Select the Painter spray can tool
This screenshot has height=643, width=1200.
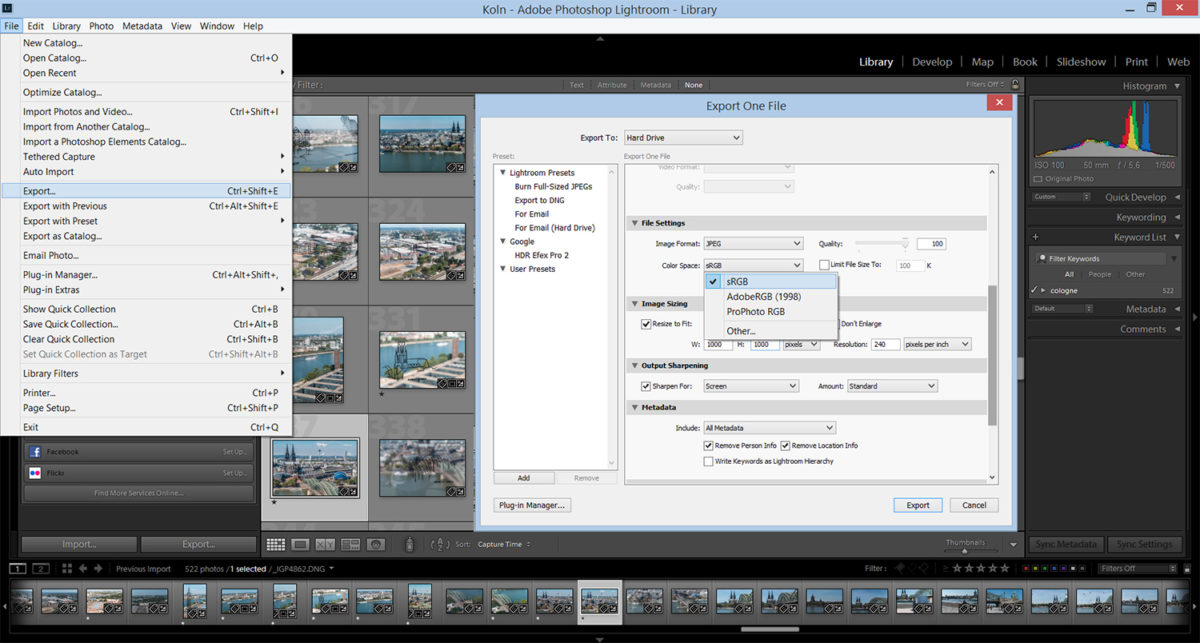coord(408,545)
